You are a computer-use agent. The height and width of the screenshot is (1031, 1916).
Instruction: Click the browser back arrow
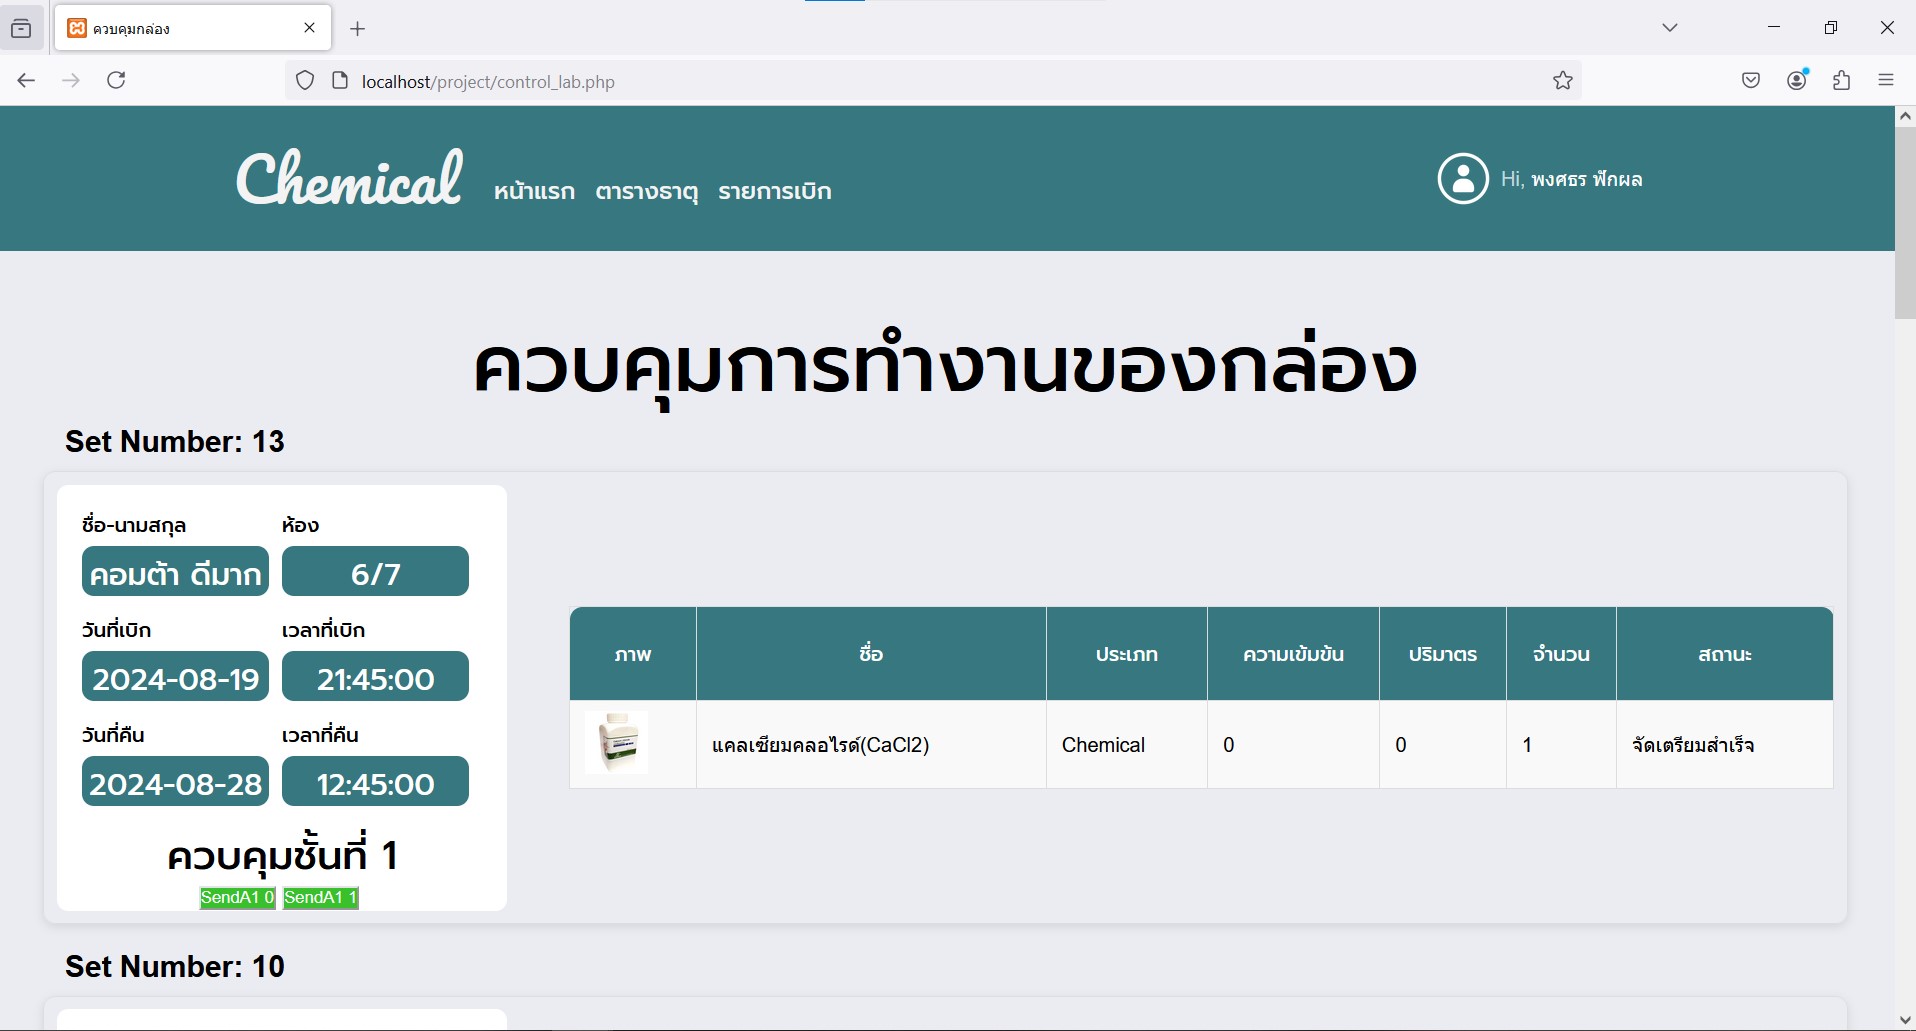coord(26,81)
